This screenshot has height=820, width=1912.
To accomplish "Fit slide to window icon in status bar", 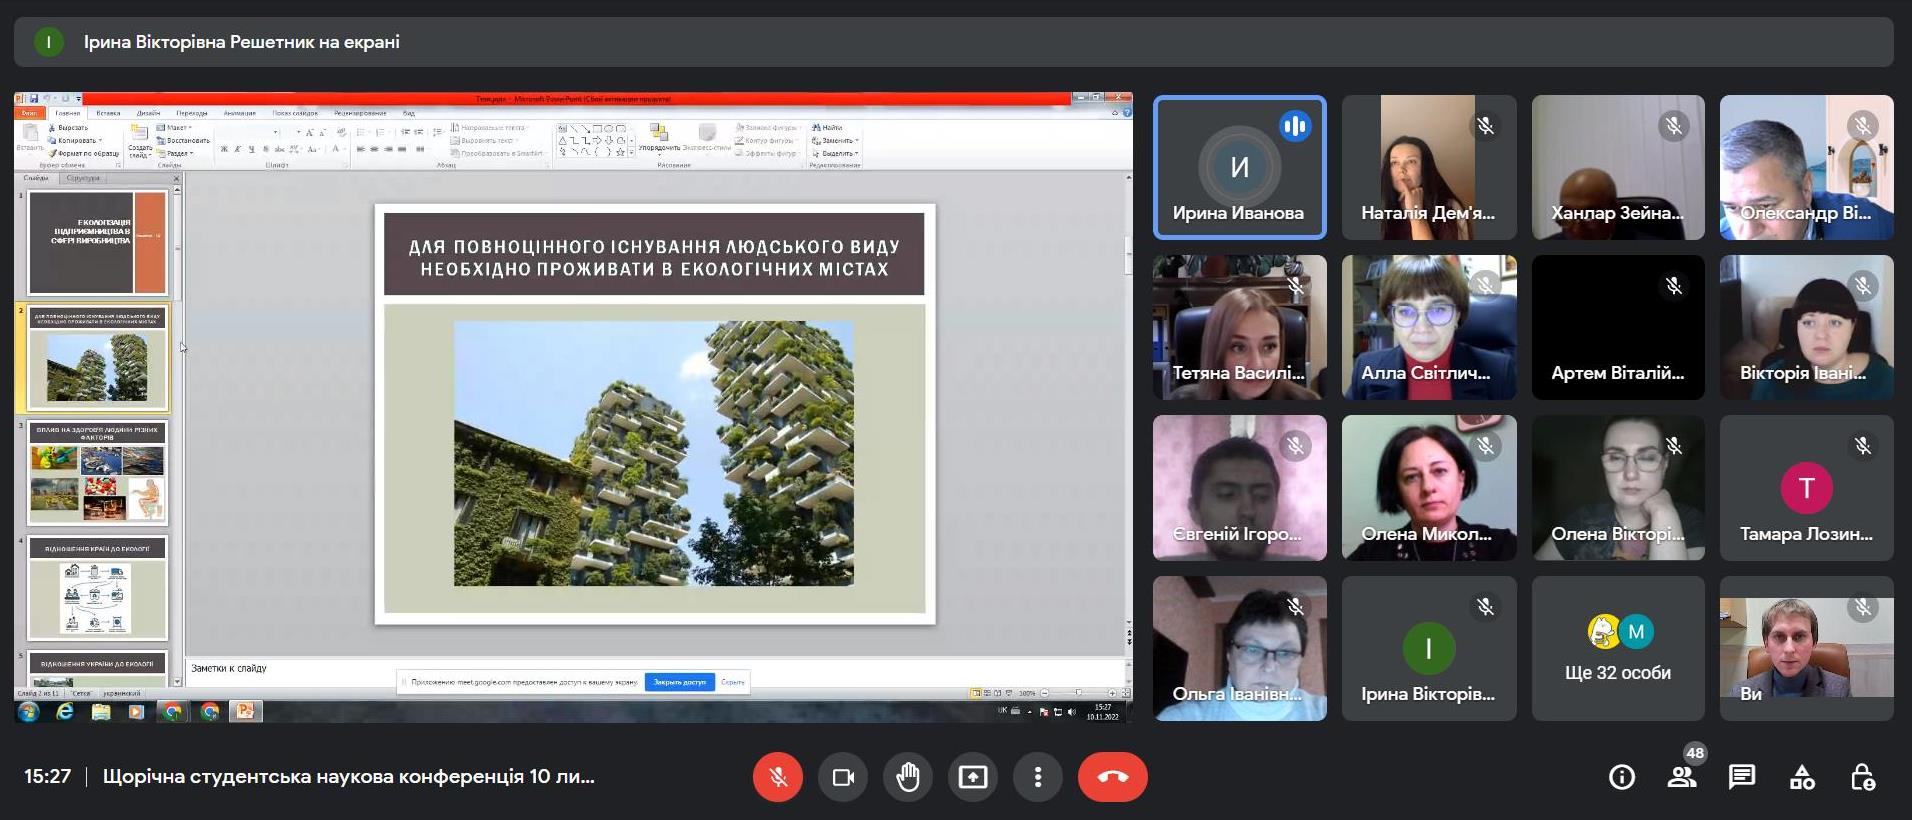I will tap(1126, 693).
